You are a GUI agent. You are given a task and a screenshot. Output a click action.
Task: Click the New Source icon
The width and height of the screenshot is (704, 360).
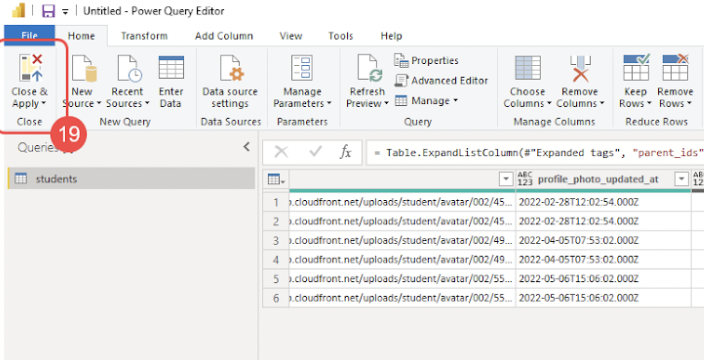coord(84,69)
